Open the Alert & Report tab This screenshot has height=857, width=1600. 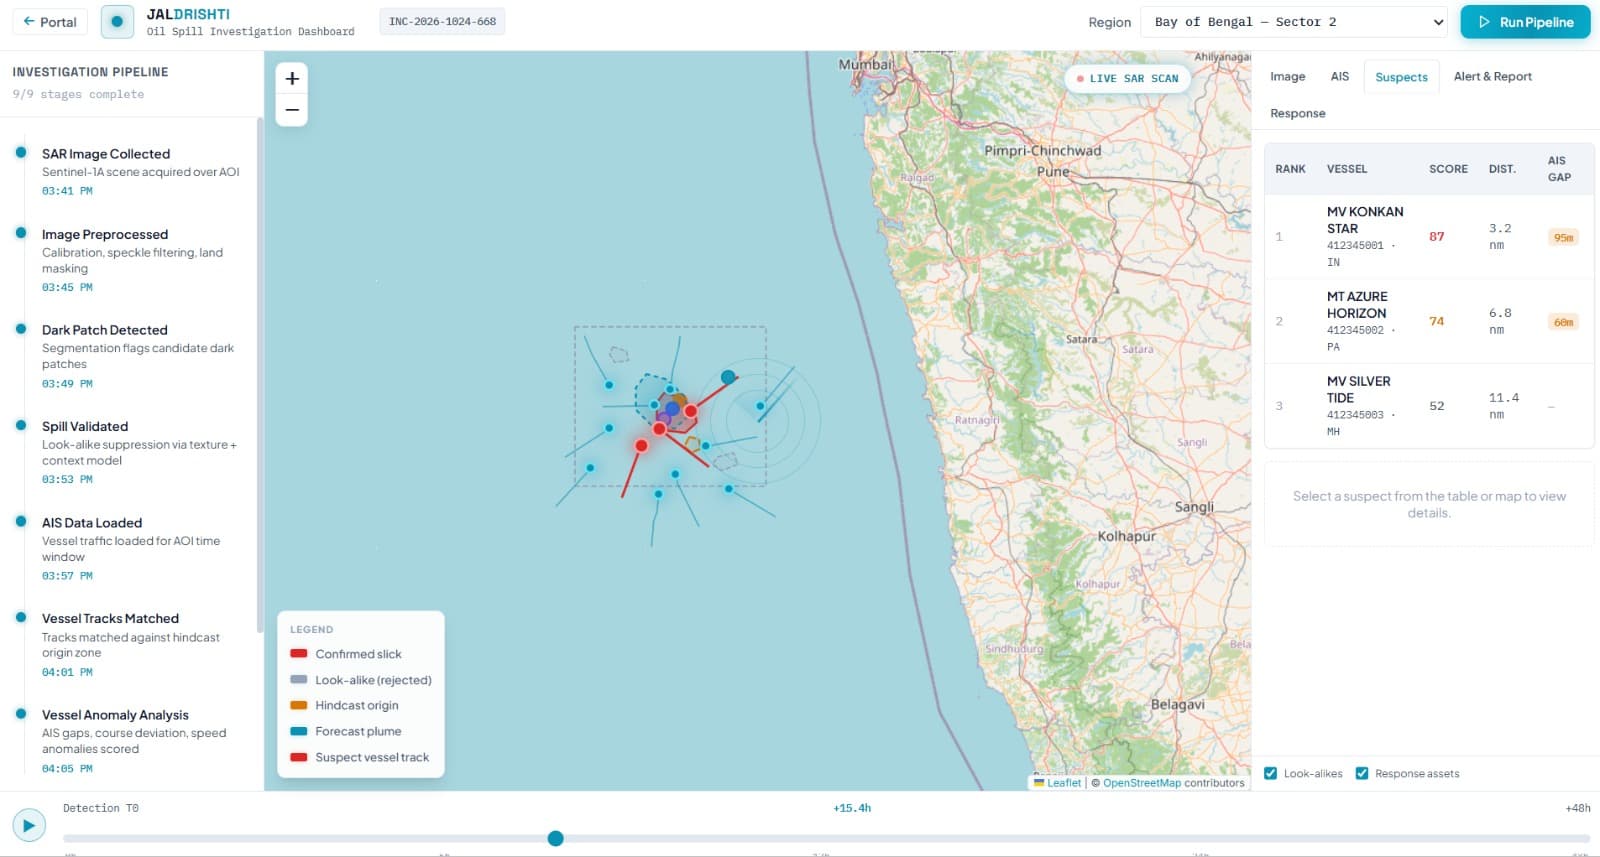pyautogui.click(x=1492, y=76)
